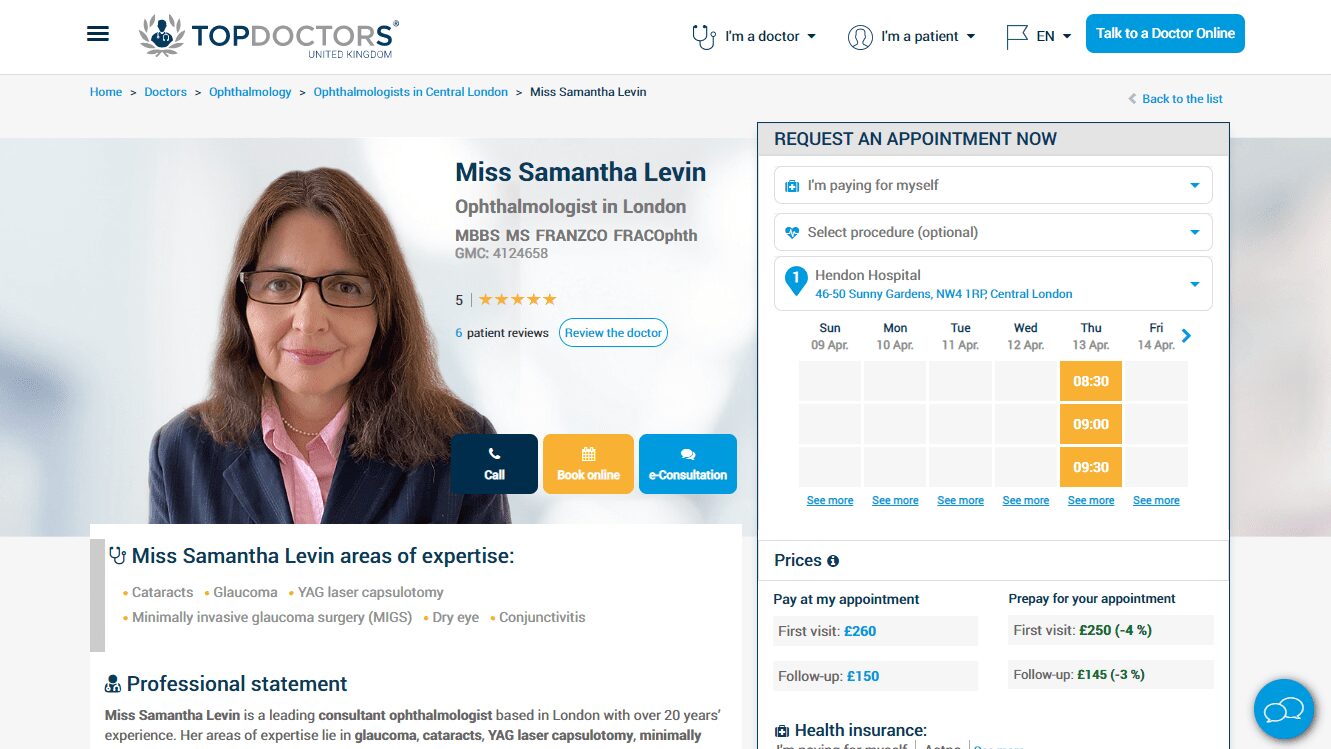Screen dimensions: 1331x749
Task: Click the Top Doctors logo
Action: [x=269, y=37]
